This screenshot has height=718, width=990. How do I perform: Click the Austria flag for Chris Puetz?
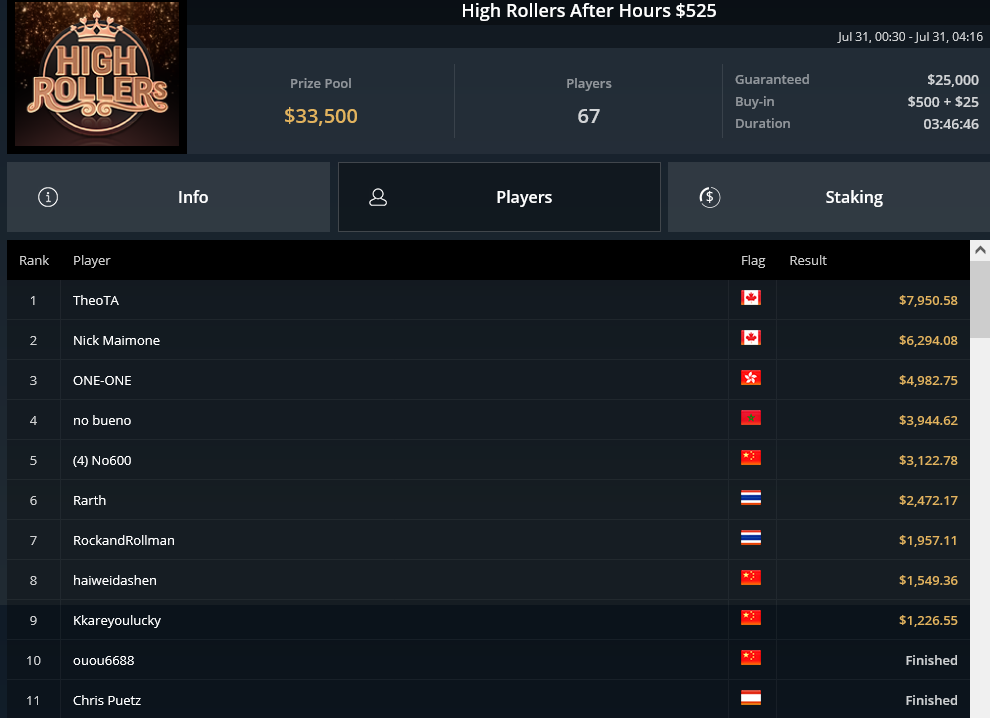tap(751, 698)
